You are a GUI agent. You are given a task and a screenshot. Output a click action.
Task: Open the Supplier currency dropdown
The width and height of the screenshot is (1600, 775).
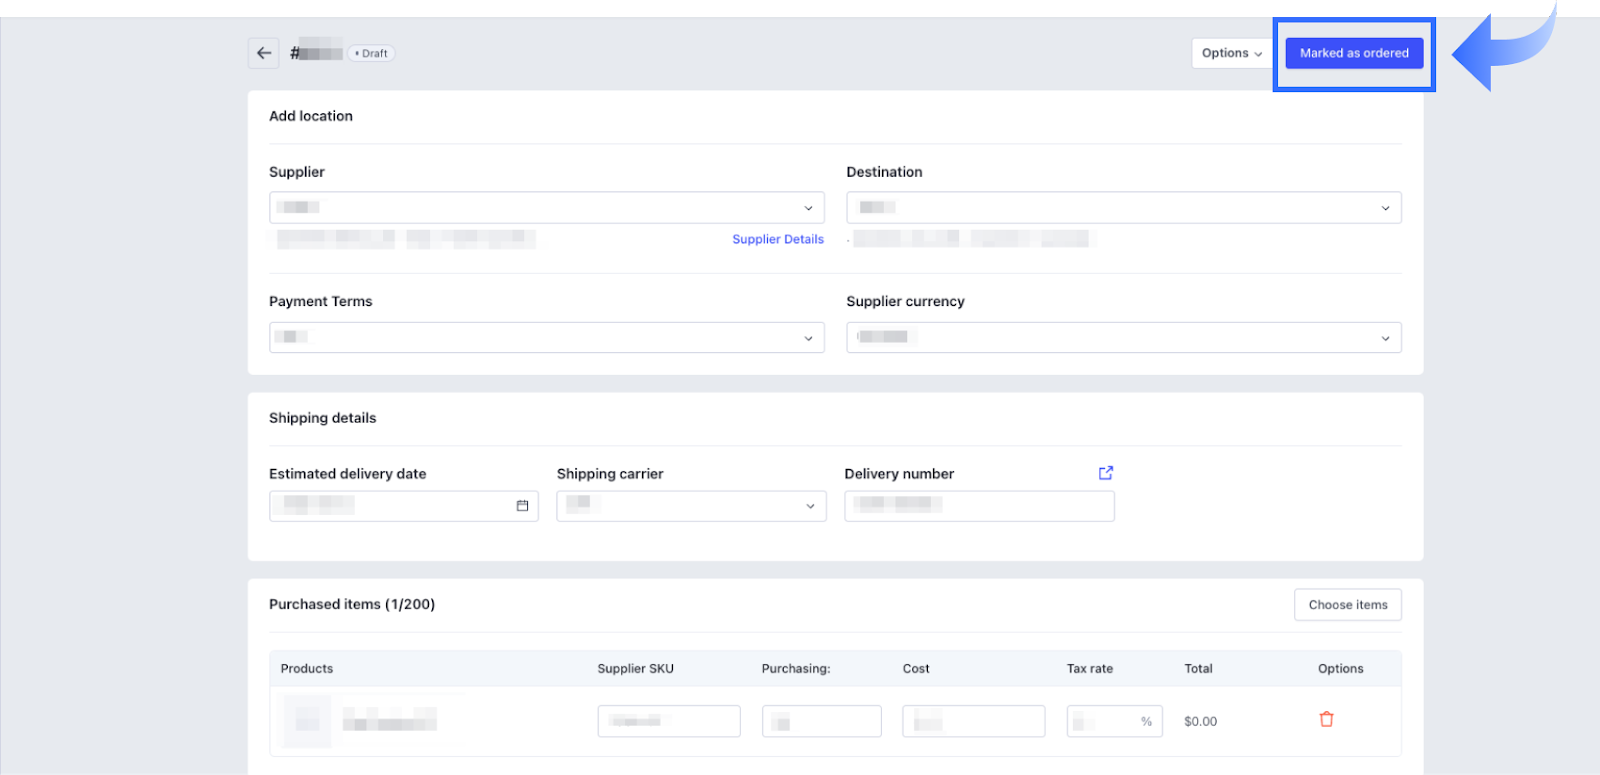pyautogui.click(x=1123, y=338)
